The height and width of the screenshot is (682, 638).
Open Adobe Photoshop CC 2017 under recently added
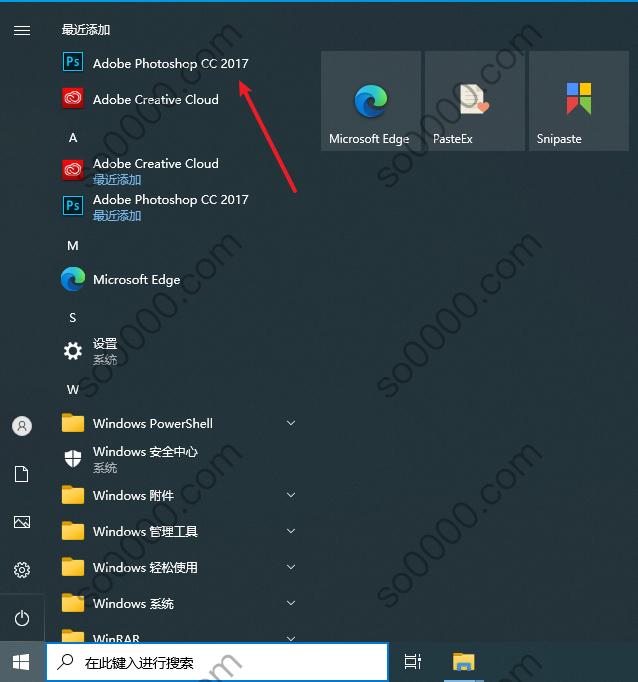click(178, 63)
